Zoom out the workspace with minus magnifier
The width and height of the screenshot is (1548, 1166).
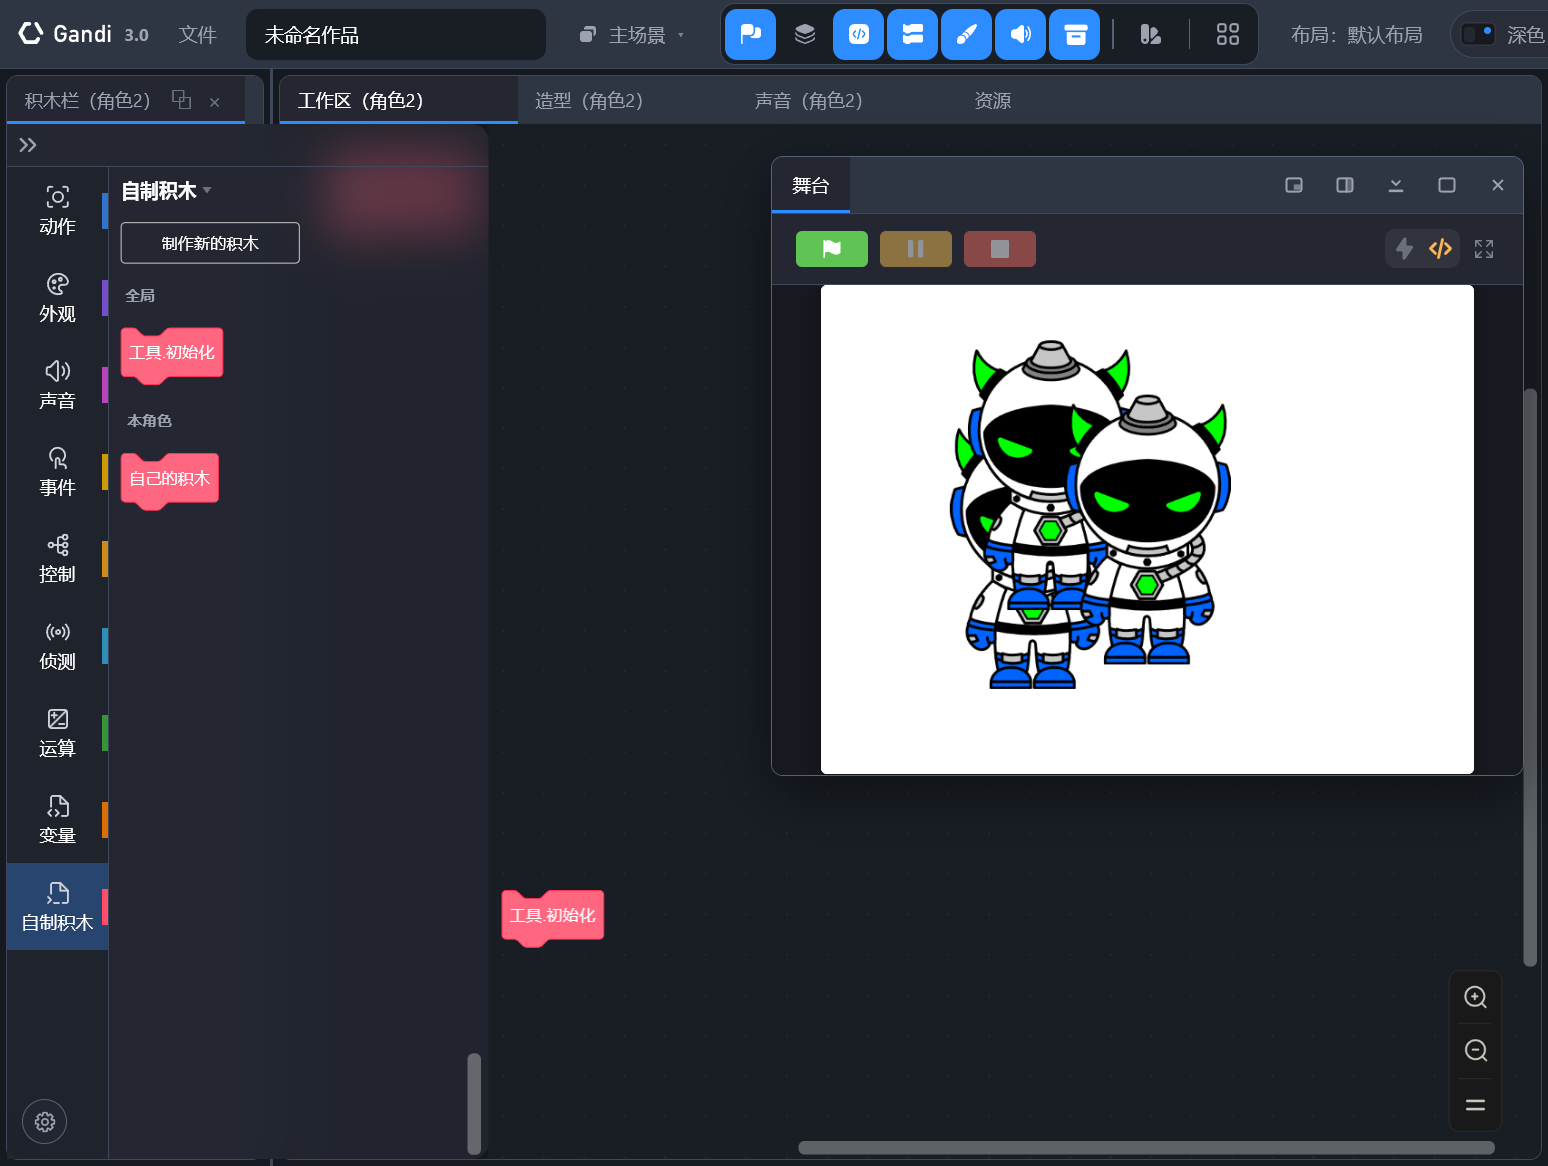tap(1475, 1051)
